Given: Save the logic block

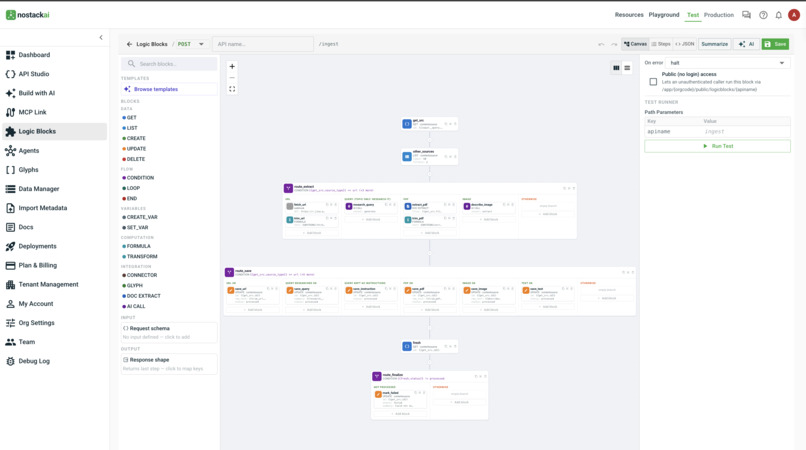Looking at the screenshot, I should point(775,44).
